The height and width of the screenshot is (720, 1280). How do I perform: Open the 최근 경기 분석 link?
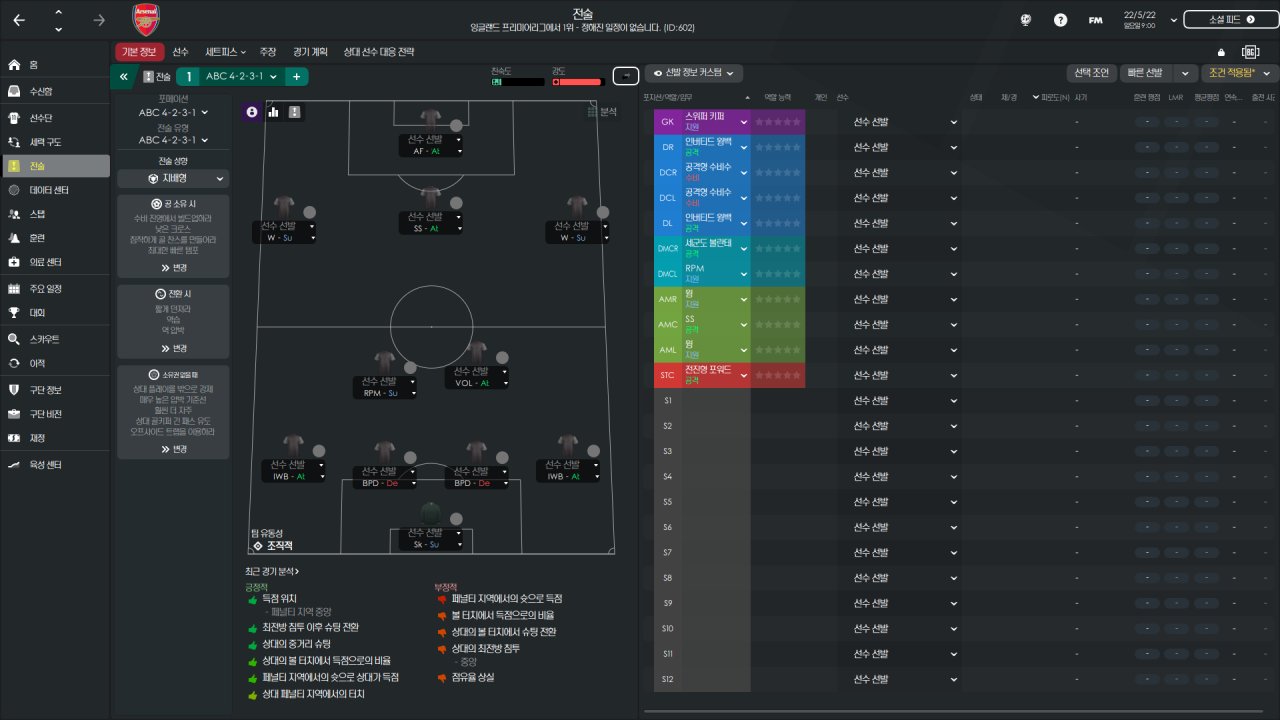[x=271, y=572]
